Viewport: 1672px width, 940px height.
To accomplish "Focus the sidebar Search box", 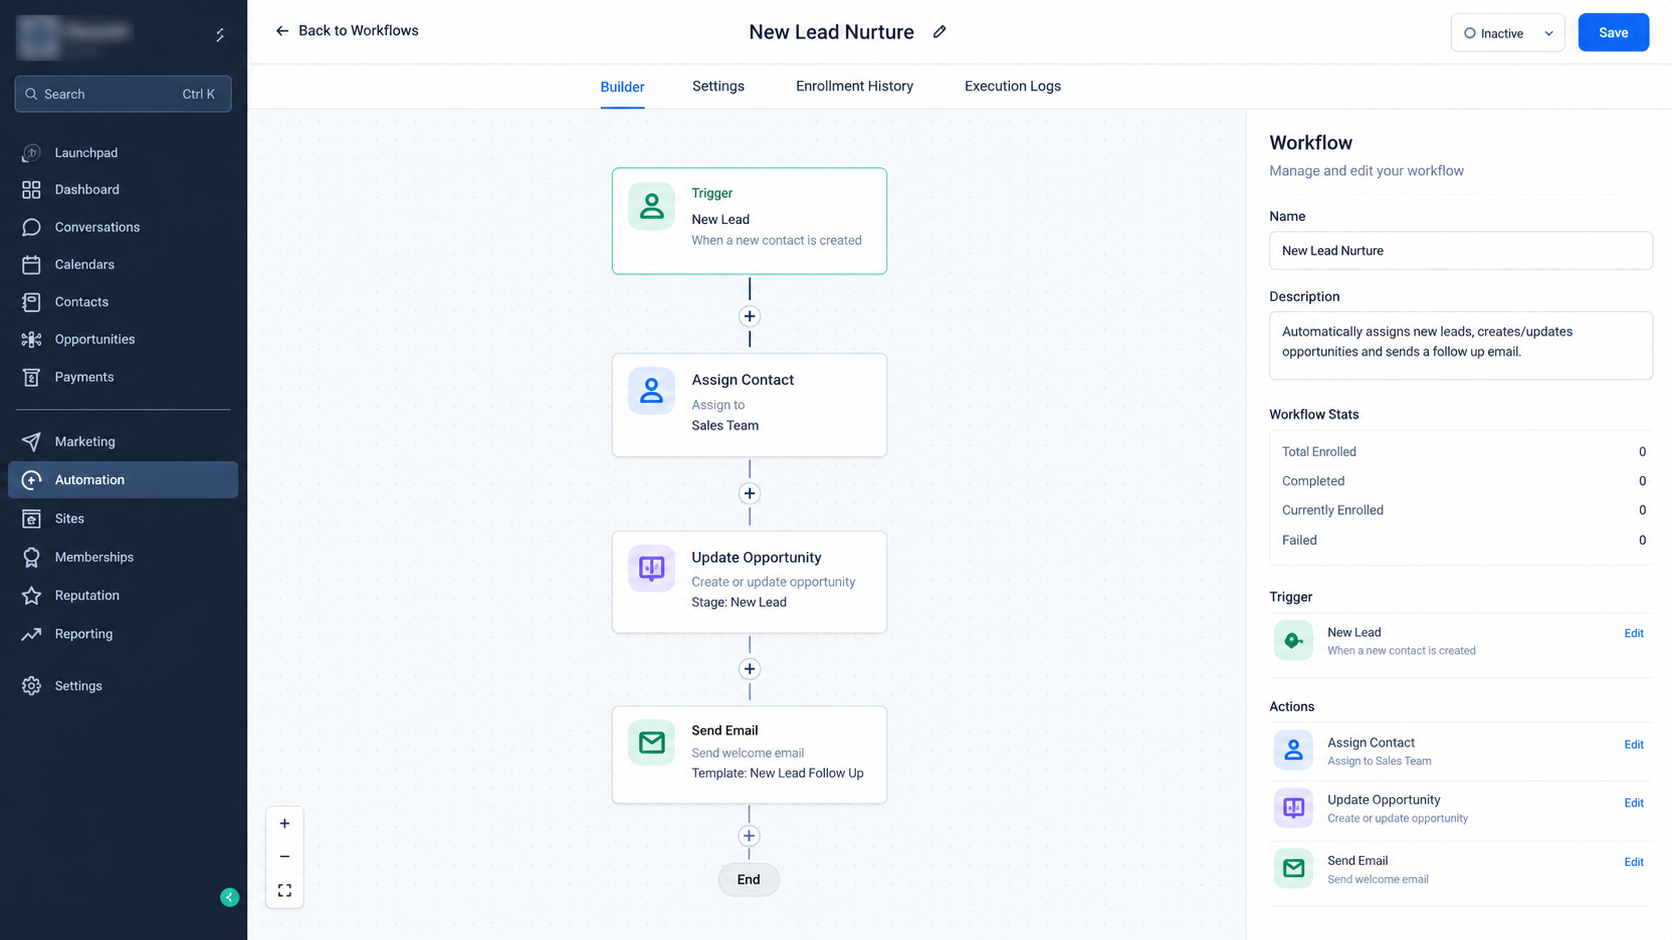I will pyautogui.click(x=123, y=94).
